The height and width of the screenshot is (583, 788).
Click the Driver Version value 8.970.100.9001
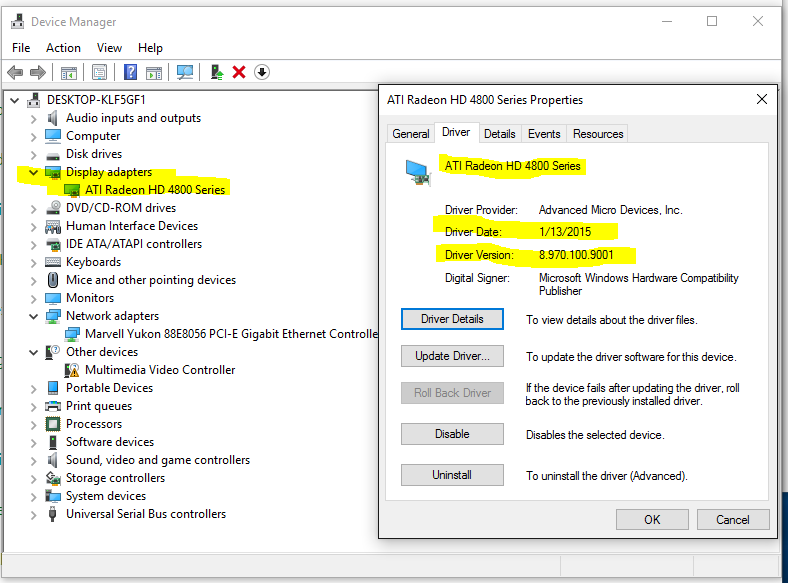[576, 255]
